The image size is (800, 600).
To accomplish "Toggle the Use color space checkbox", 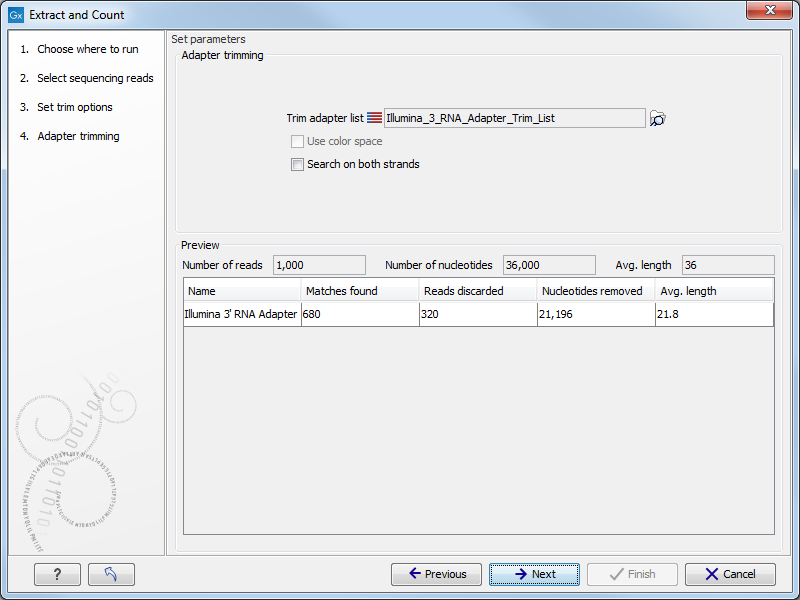I will [x=297, y=141].
